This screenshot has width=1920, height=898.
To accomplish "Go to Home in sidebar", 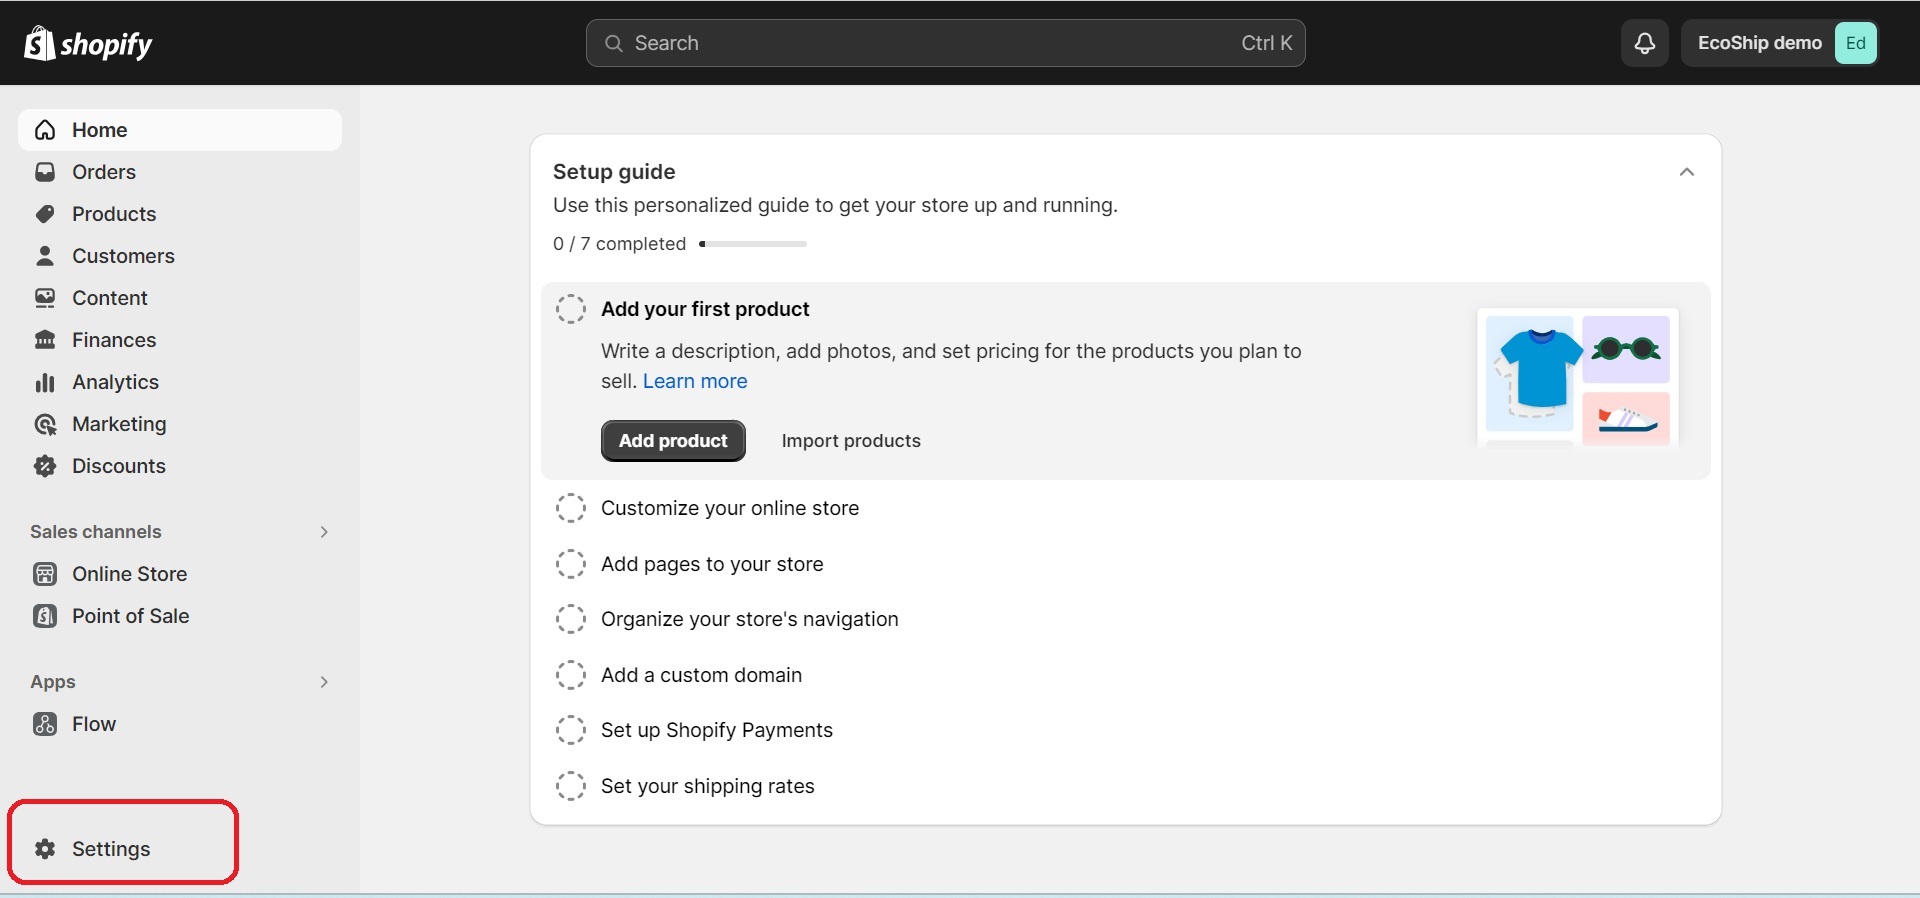I will (180, 130).
